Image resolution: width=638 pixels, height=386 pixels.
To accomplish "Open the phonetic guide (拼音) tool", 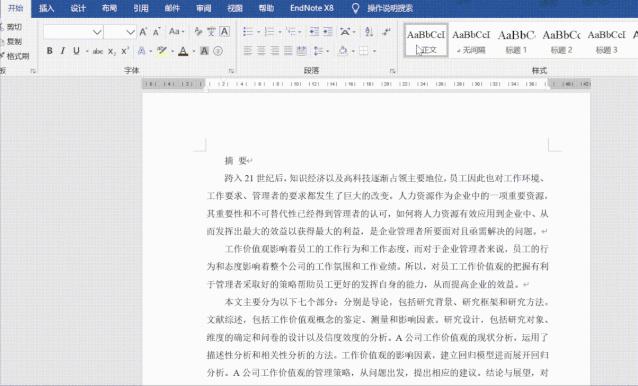I will click(212, 31).
